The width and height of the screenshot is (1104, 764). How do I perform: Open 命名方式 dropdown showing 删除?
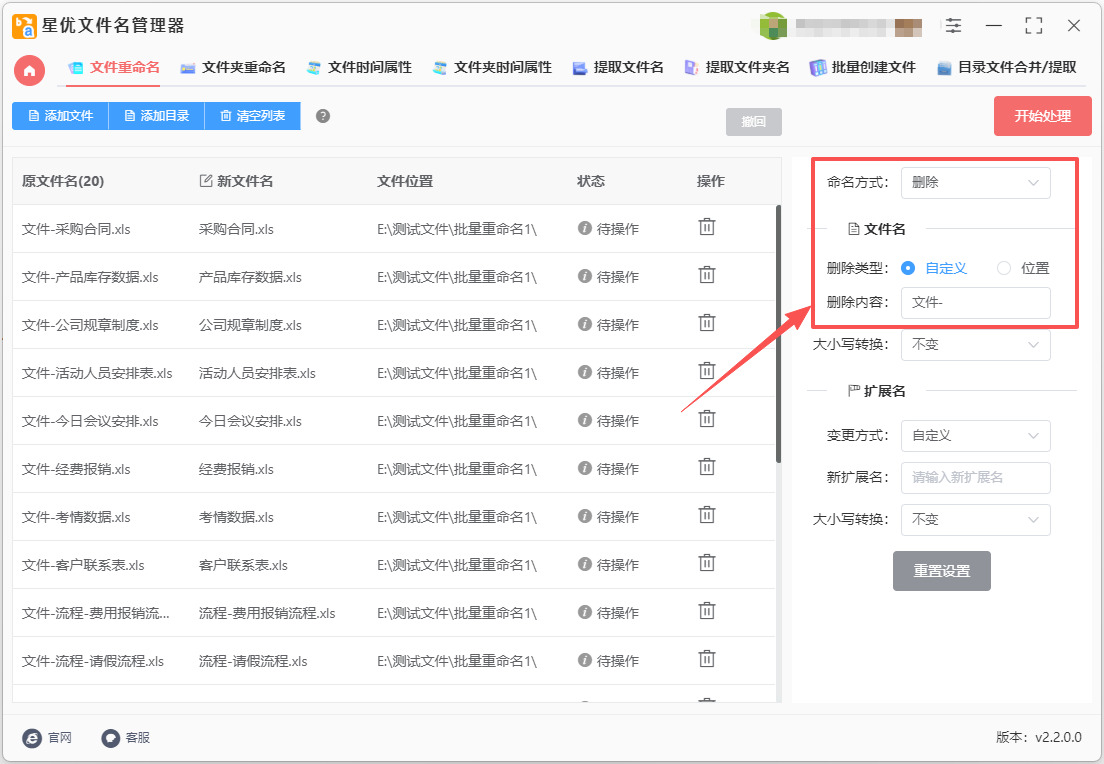(976, 182)
